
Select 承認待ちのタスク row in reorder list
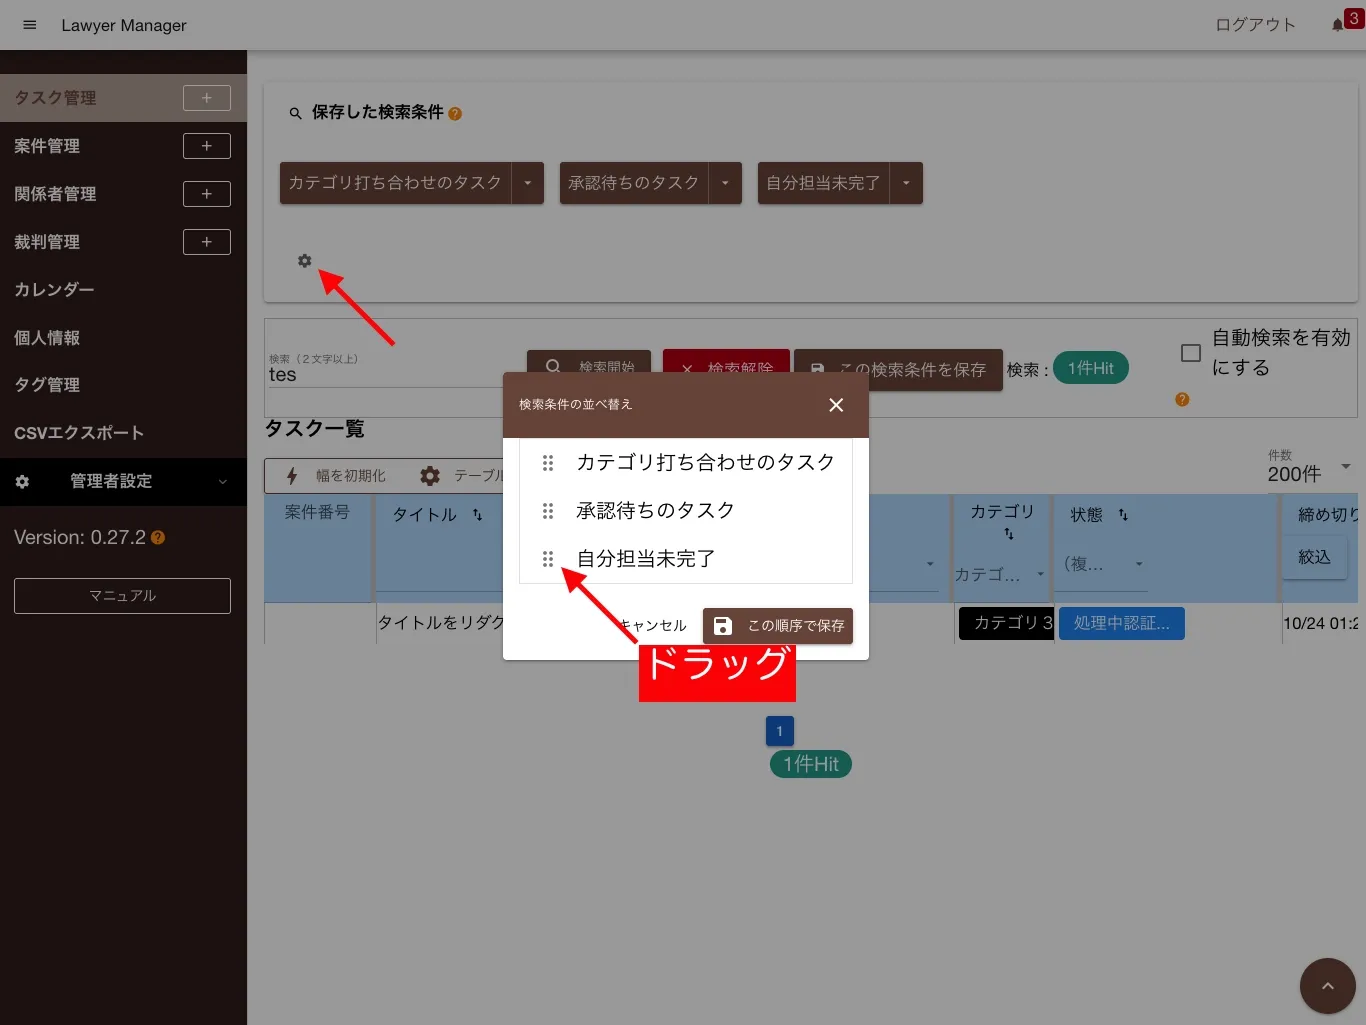[686, 511]
